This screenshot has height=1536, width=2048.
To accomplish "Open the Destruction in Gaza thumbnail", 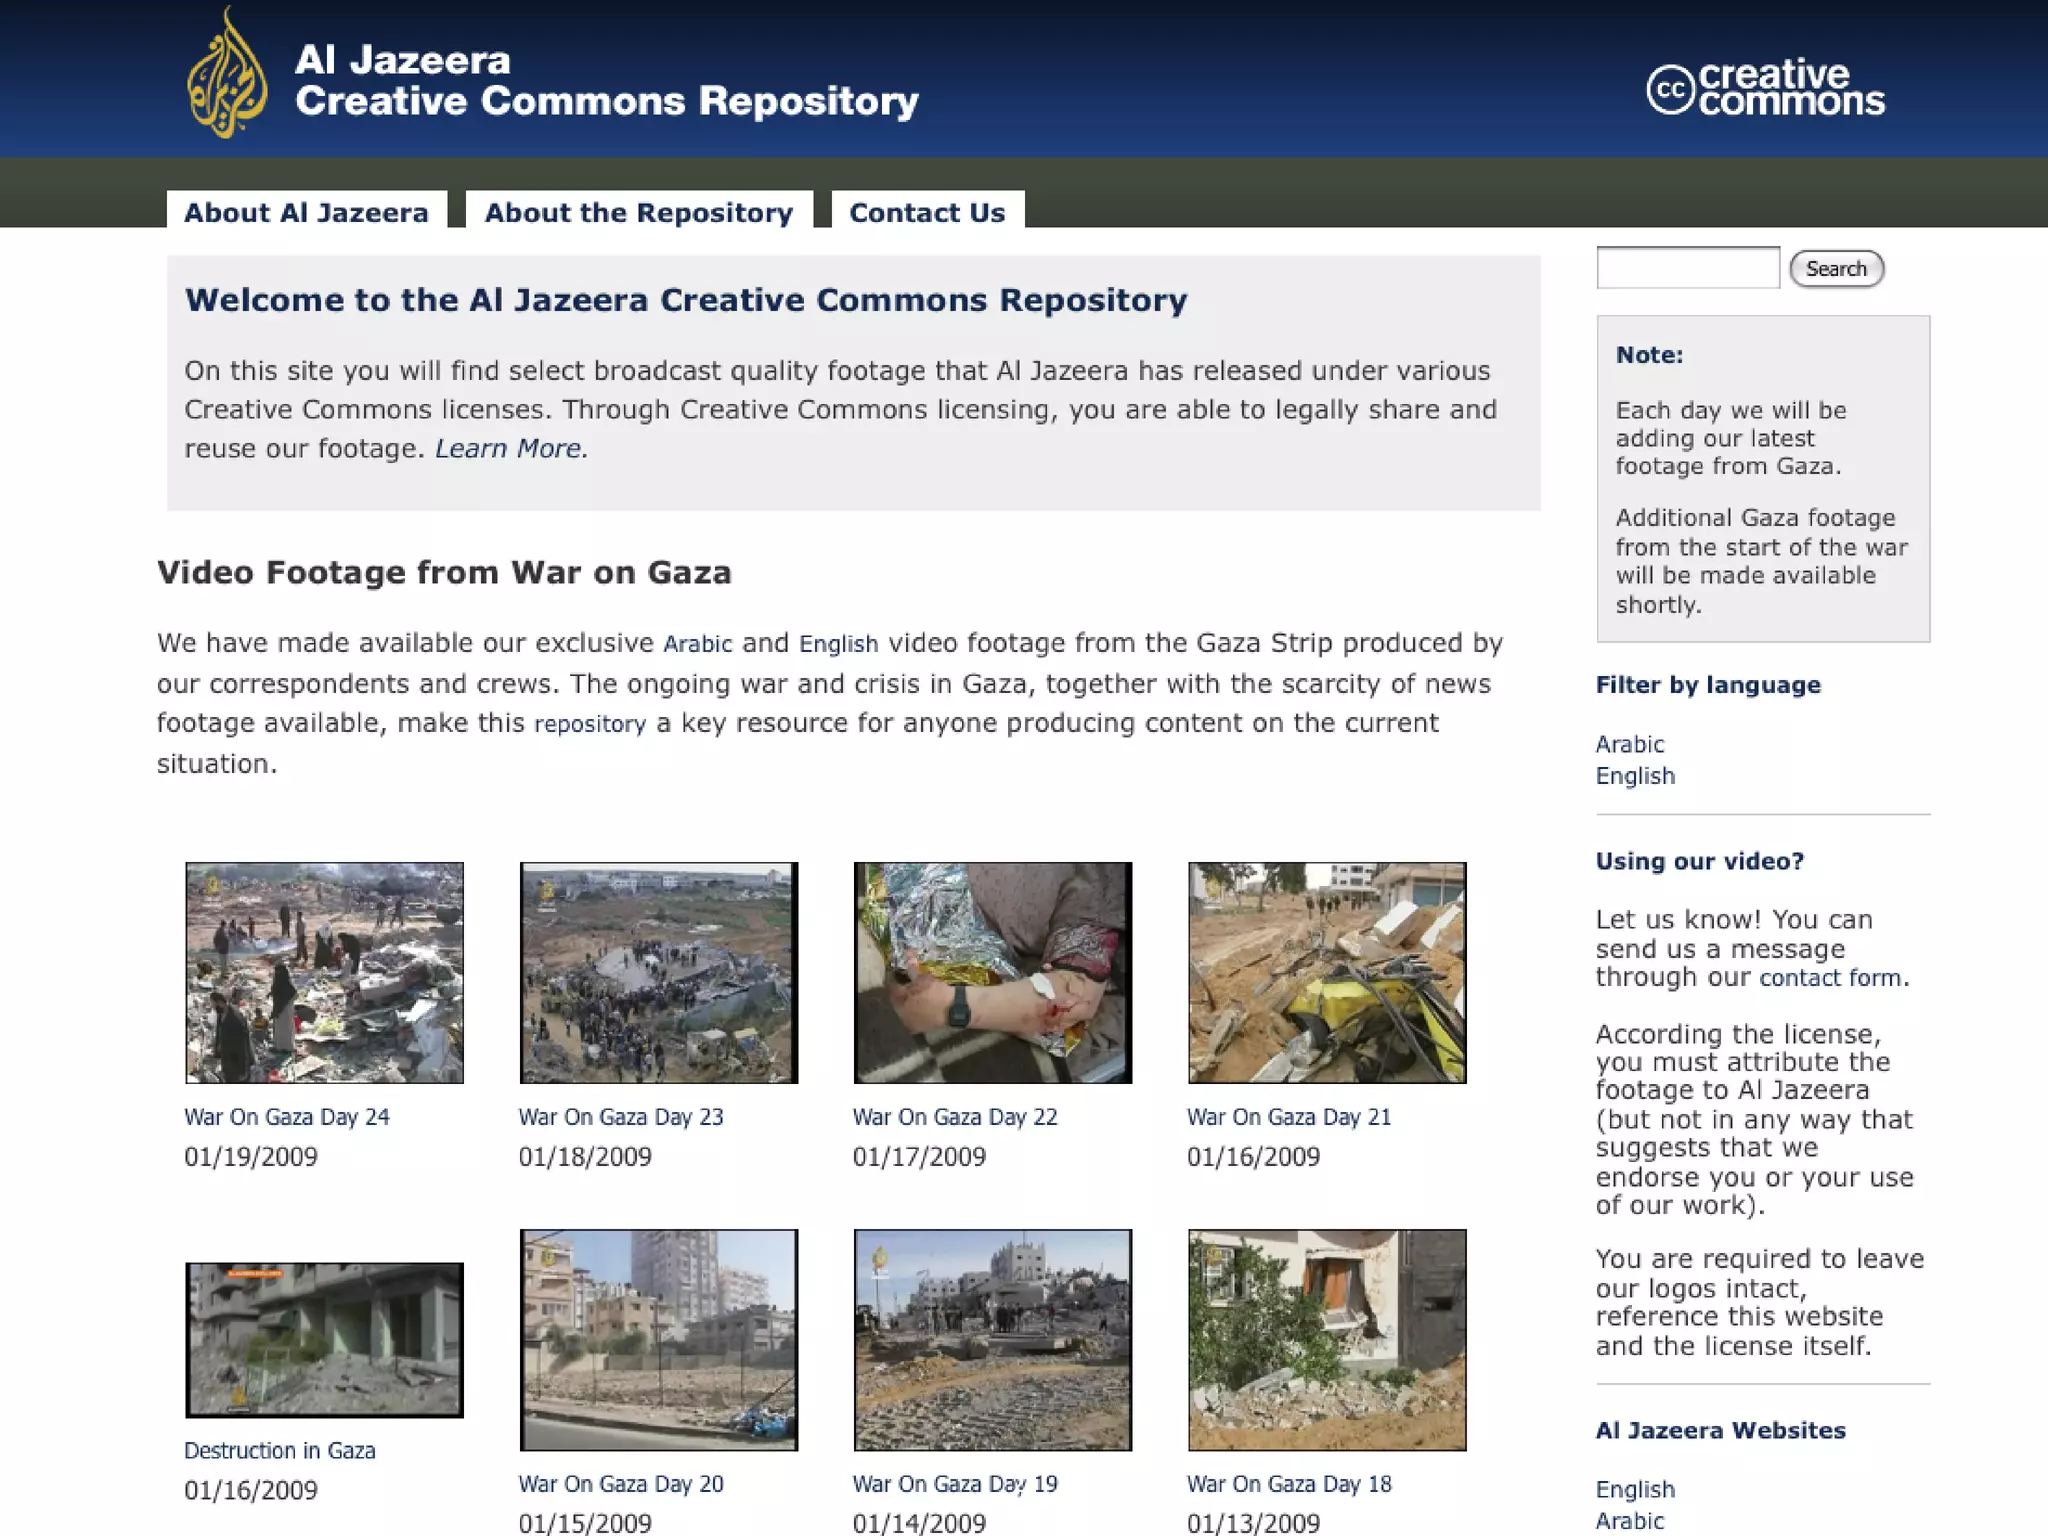I will pyautogui.click(x=324, y=1339).
